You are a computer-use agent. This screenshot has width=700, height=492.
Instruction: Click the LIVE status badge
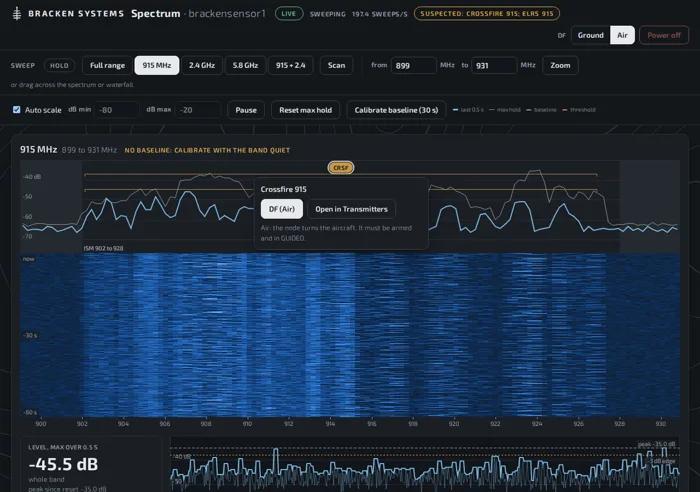tap(289, 13)
